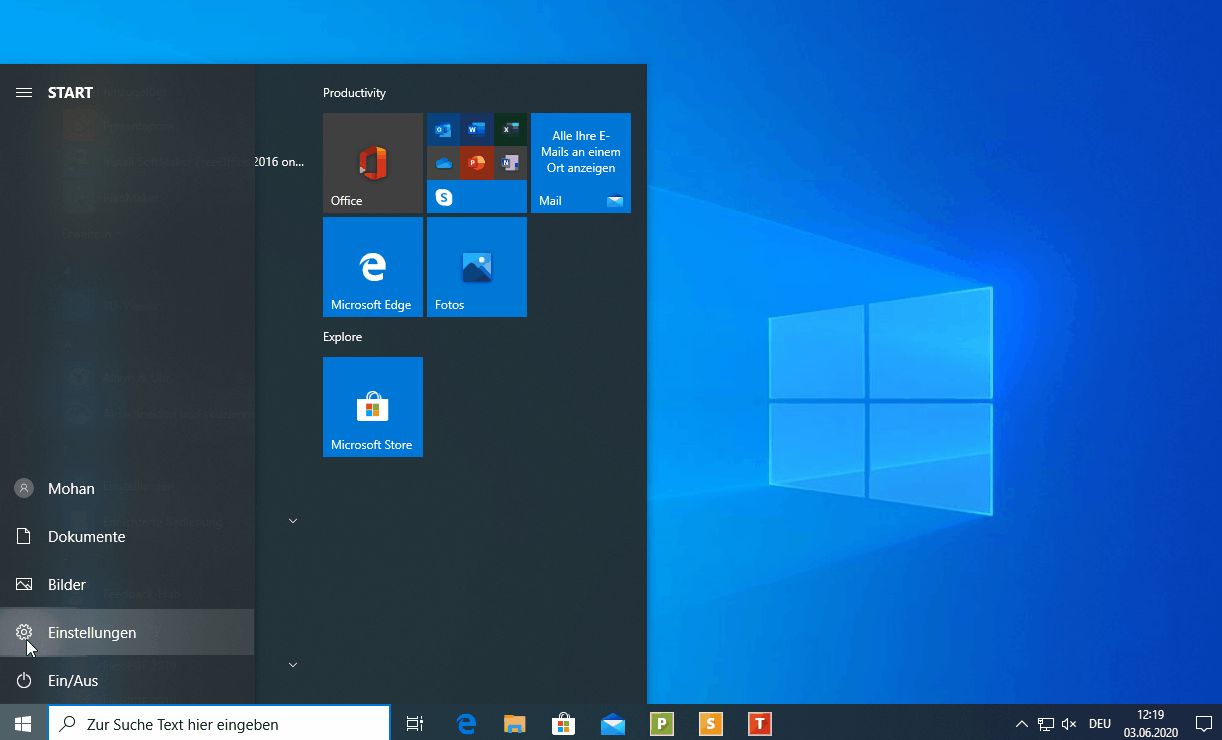Screen dimensions: 1222x740
Task: Click the partially shown '2016 on...' app entry
Action: tap(279, 161)
